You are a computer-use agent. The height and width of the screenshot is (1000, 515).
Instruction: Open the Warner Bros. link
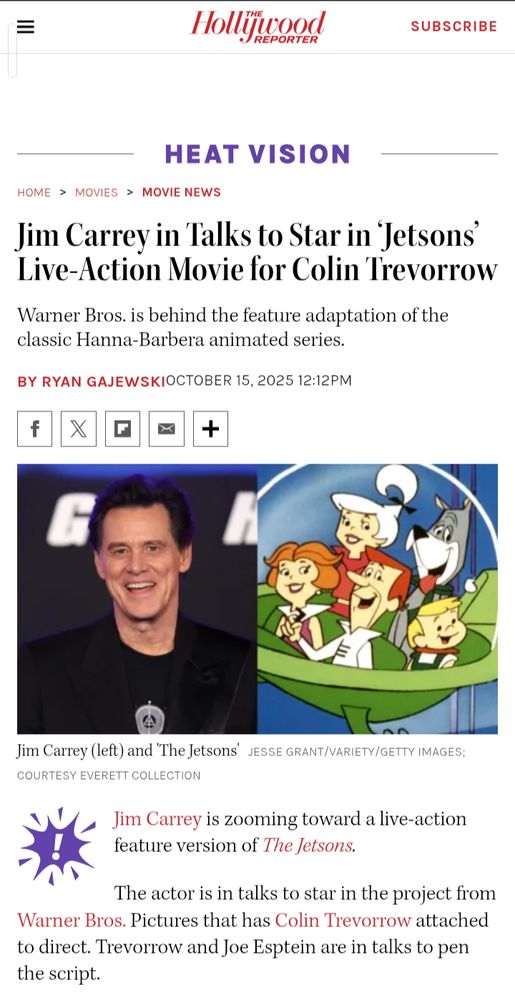71,920
